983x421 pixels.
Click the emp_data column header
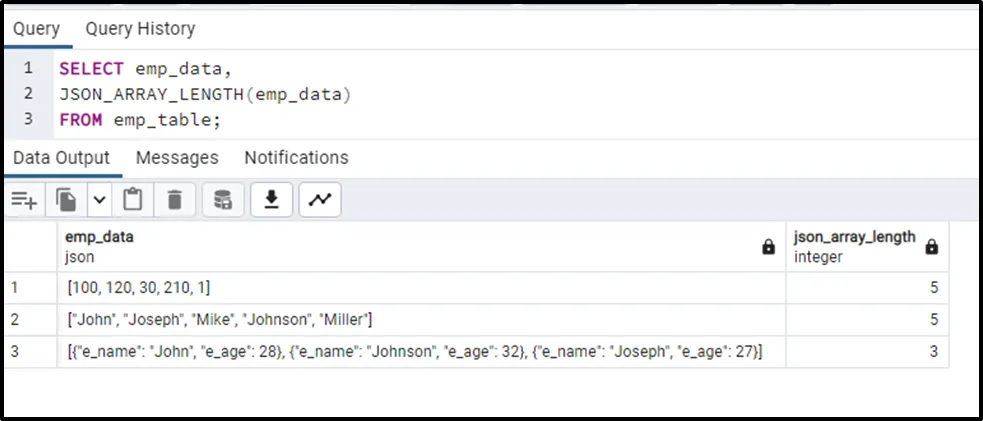coord(100,238)
